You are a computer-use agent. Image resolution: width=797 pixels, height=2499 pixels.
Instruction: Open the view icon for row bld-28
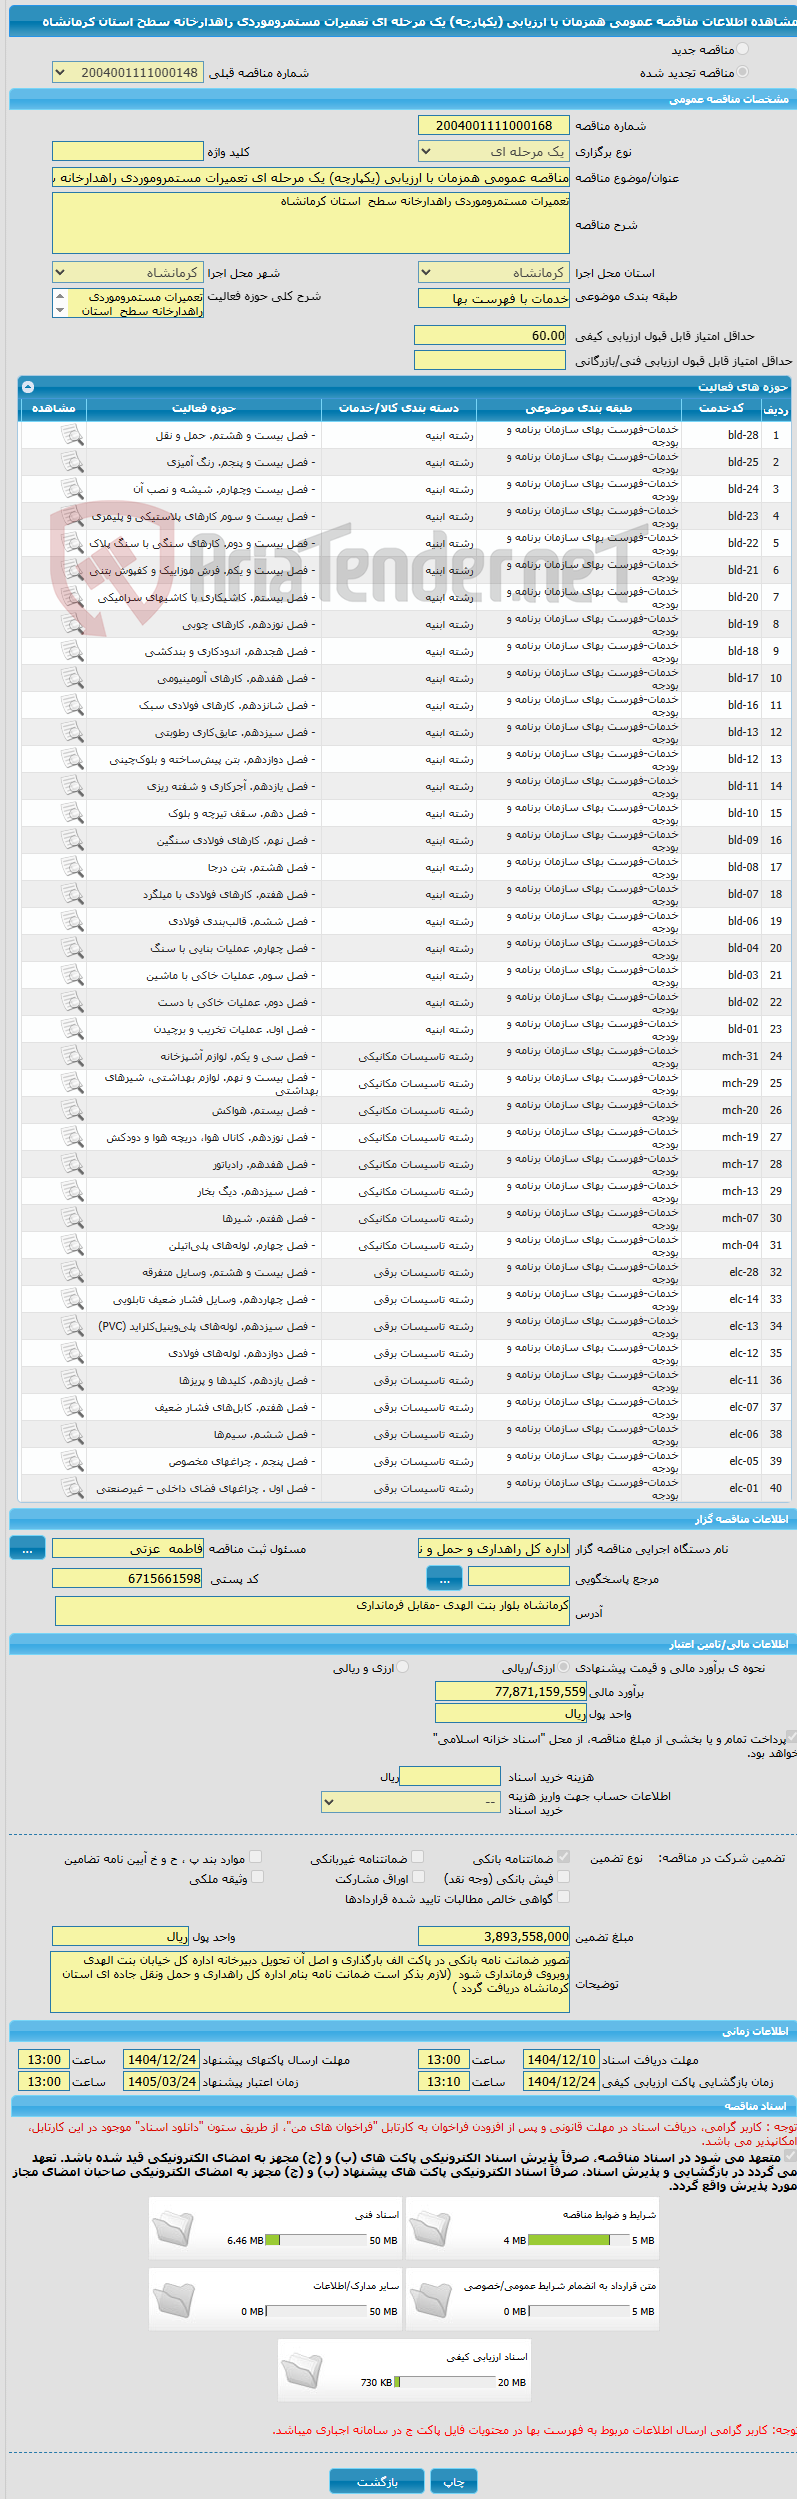71,435
